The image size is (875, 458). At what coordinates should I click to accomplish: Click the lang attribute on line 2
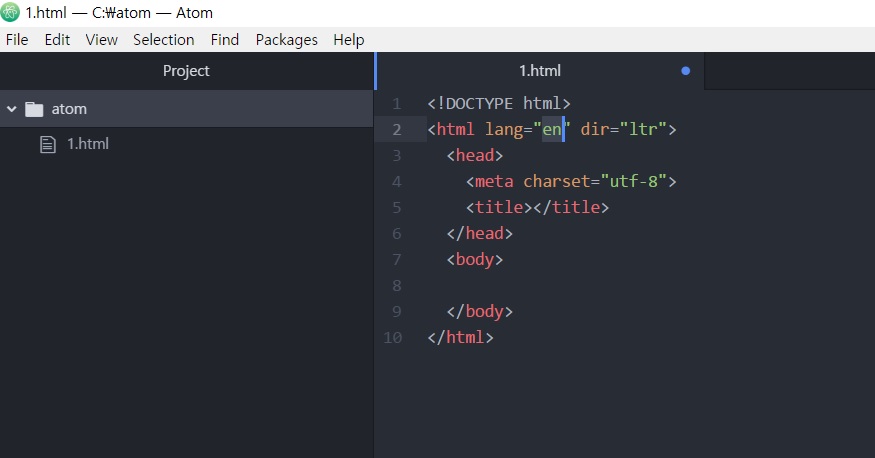(504, 130)
